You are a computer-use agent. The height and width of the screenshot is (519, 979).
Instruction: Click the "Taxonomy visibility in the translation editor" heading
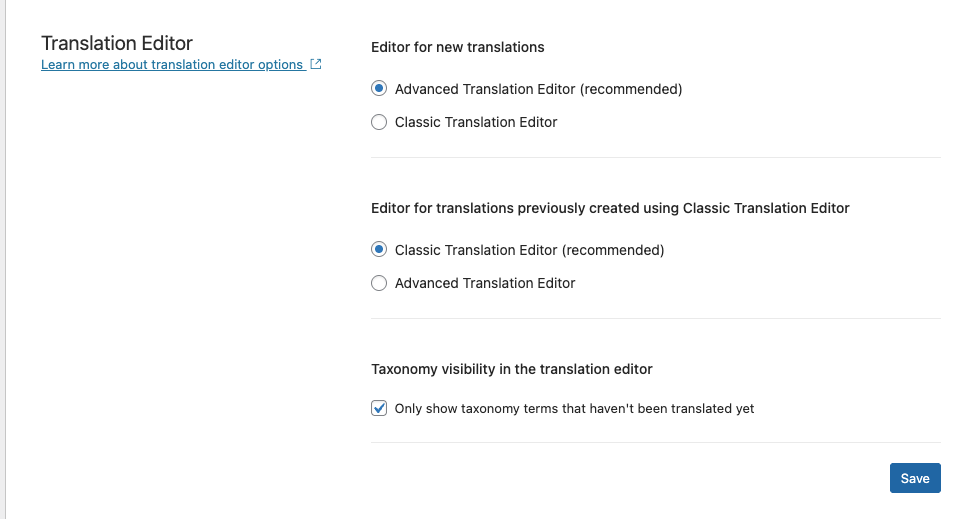(x=511, y=369)
